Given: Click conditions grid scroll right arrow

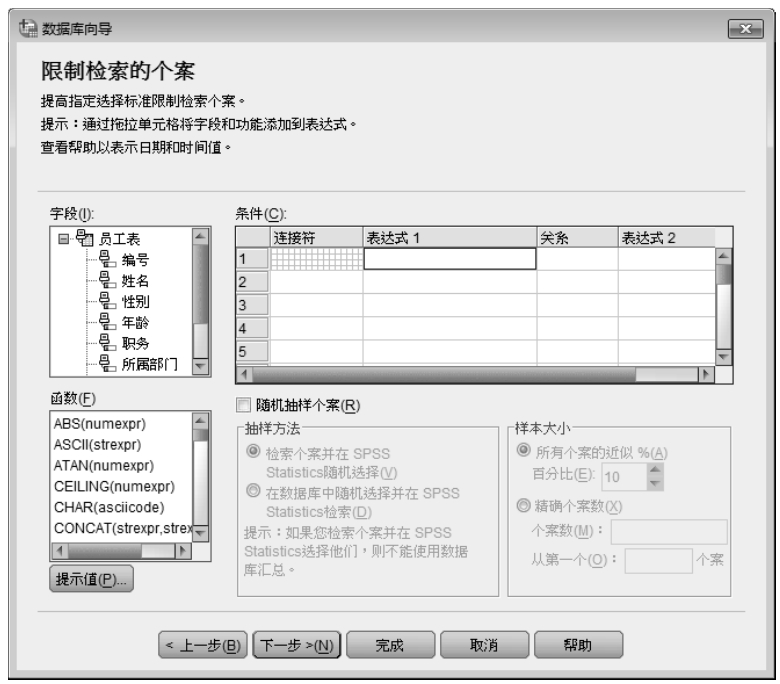Looking at the screenshot, I should pyautogui.click(x=706, y=374).
